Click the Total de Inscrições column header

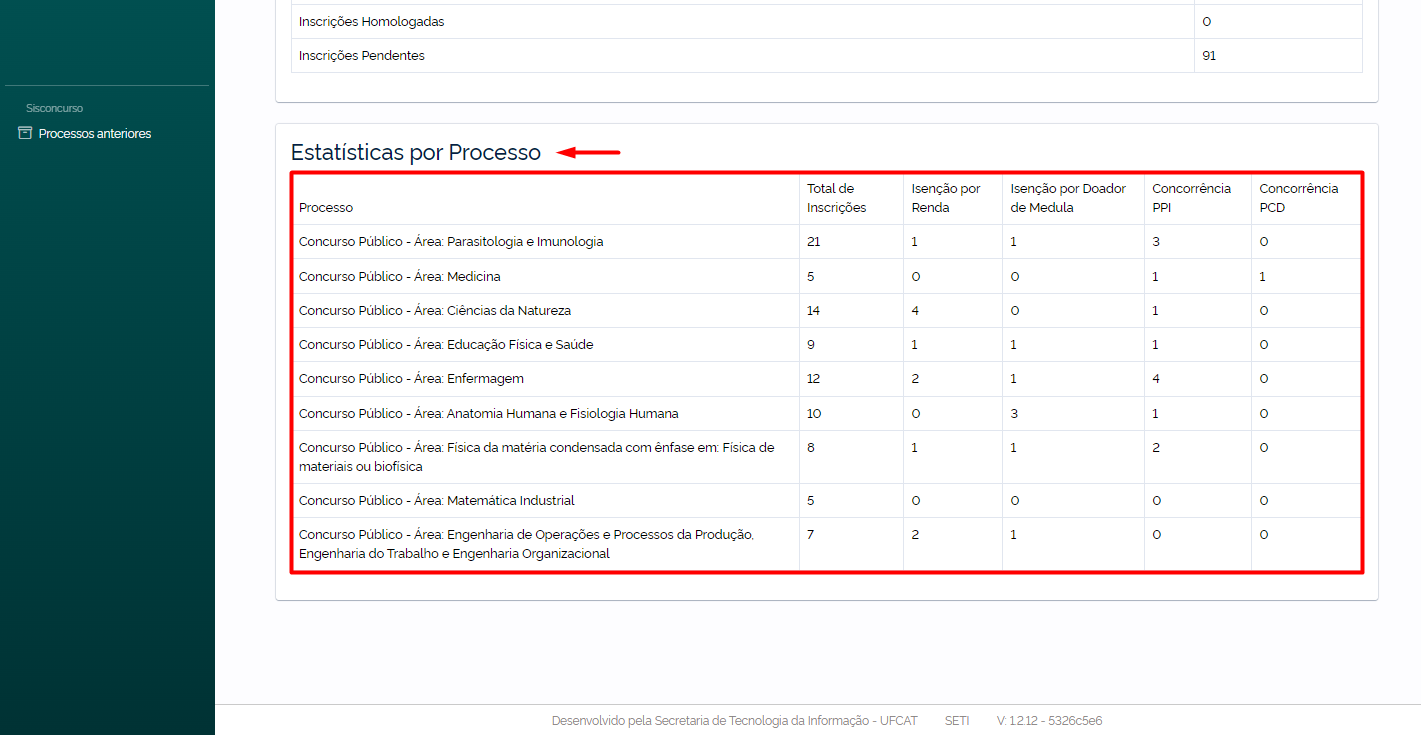tap(836, 198)
